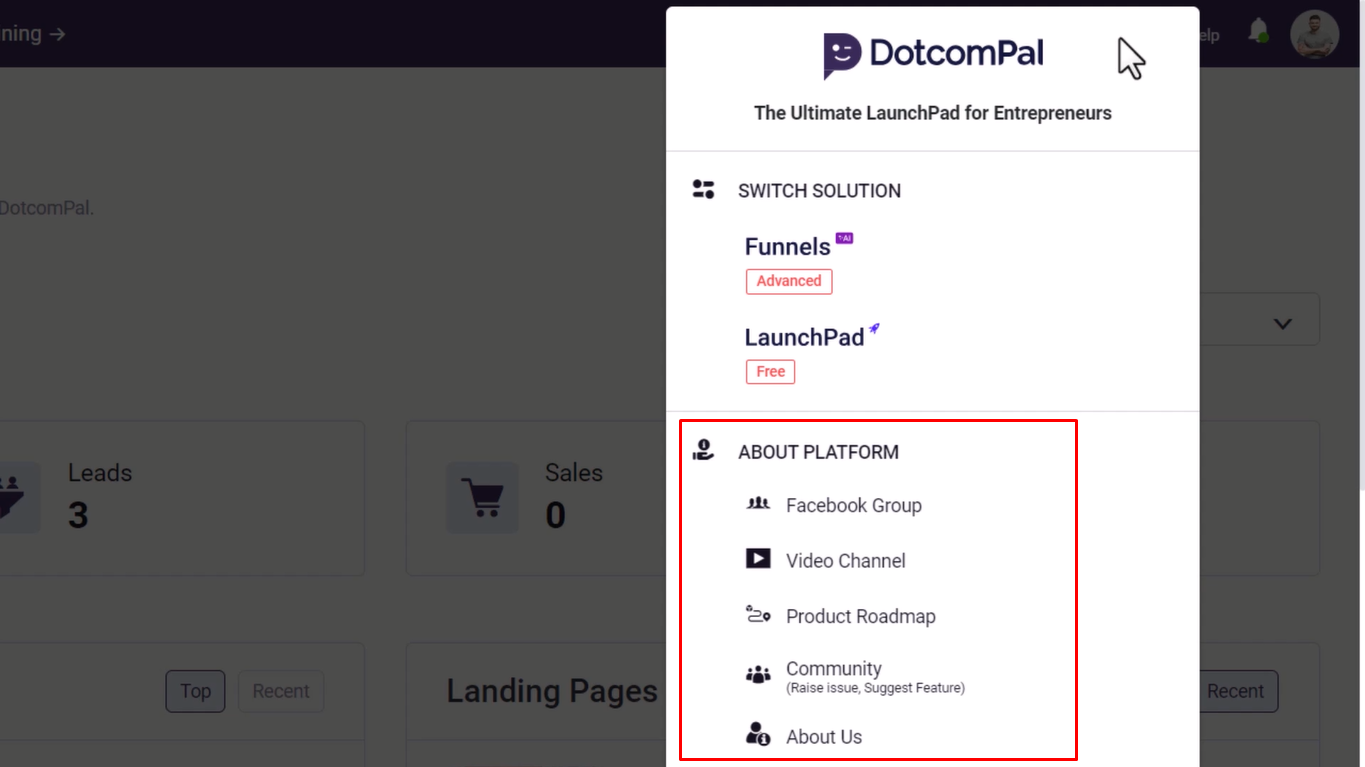Image resolution: width=1365 pixels, height=767 pixels.
Task: Expand the dropdown chevron at right
Action: point(1283,323)
